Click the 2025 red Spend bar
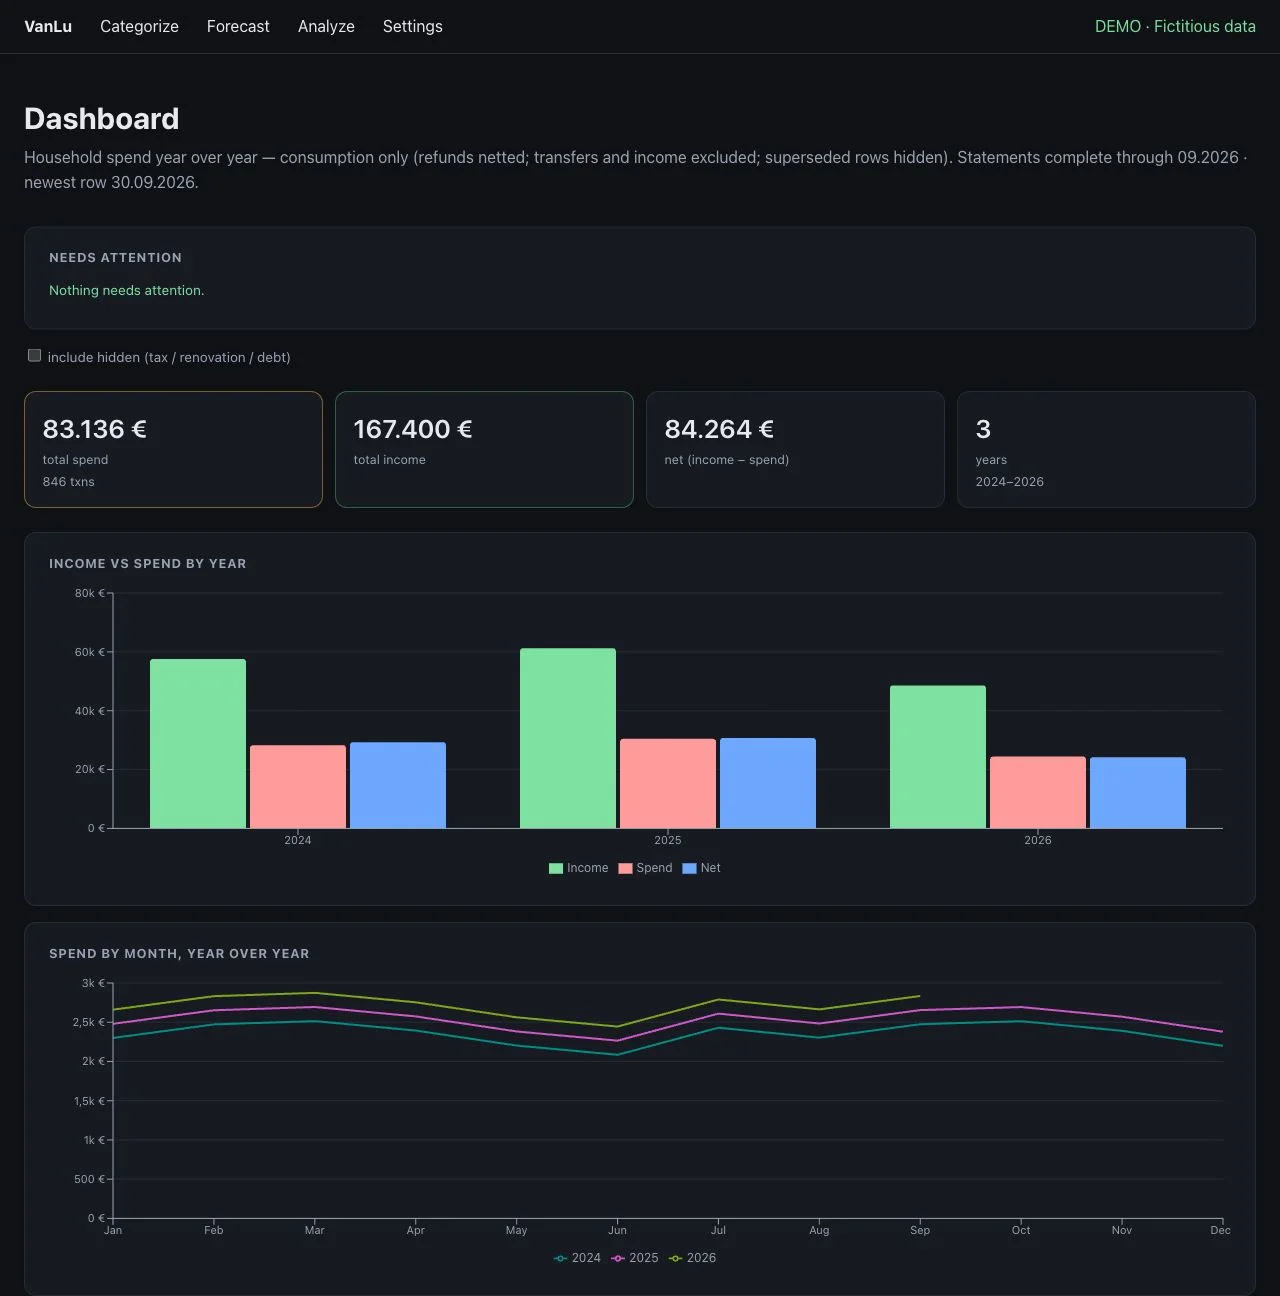Viewport: 1280px width, 1296px height. tap(668, 783)
